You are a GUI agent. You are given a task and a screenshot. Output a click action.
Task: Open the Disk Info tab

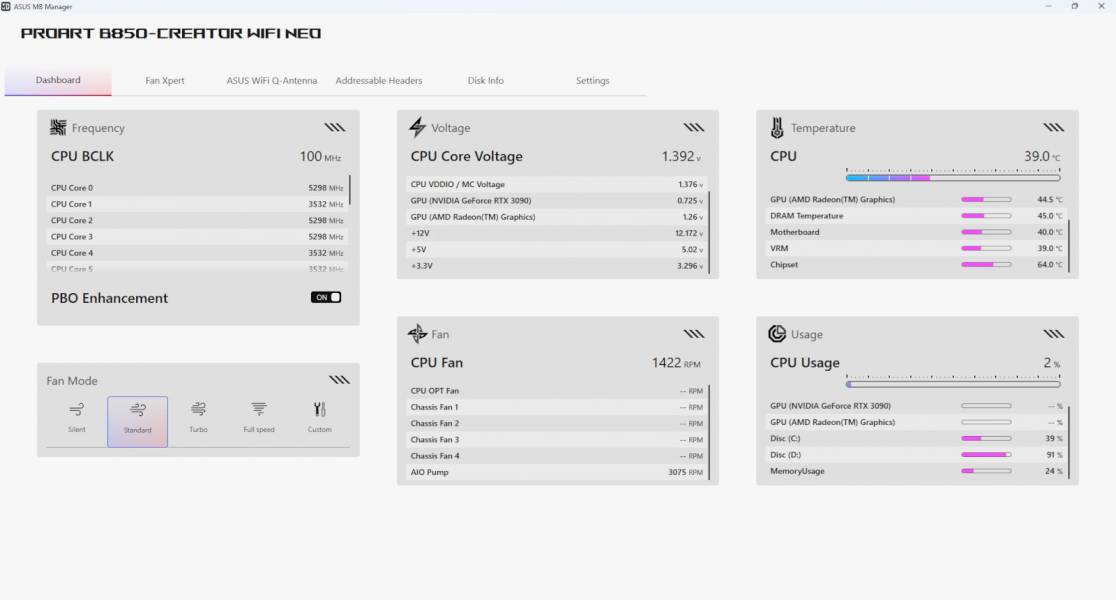click(485, 80)
